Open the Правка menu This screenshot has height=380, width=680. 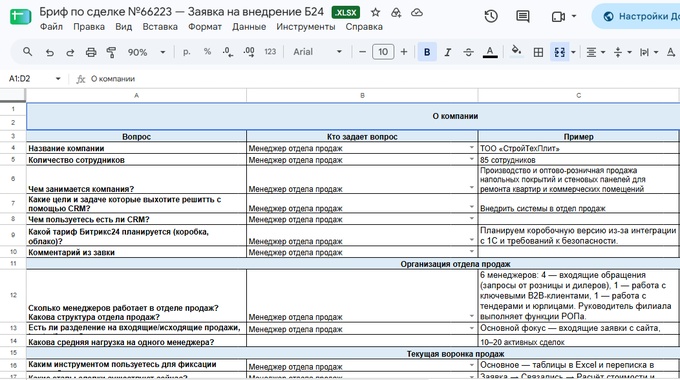click(x=89, y=27)
